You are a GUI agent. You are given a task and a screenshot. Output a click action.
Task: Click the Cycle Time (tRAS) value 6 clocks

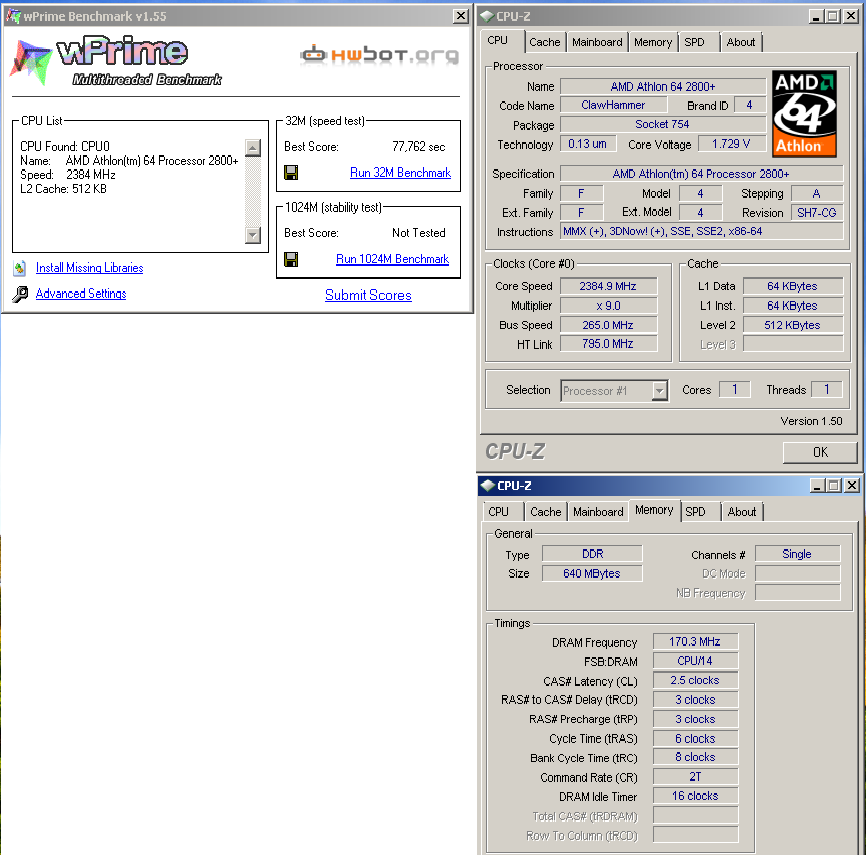pos(695,738)
